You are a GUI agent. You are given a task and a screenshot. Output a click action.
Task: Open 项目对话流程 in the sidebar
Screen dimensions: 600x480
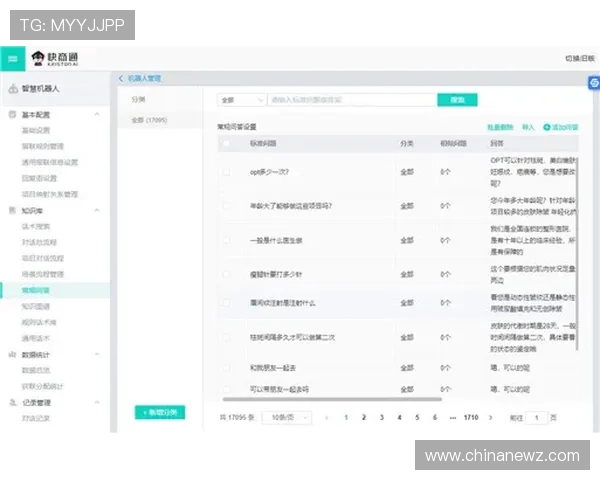[x=42, y=258]
